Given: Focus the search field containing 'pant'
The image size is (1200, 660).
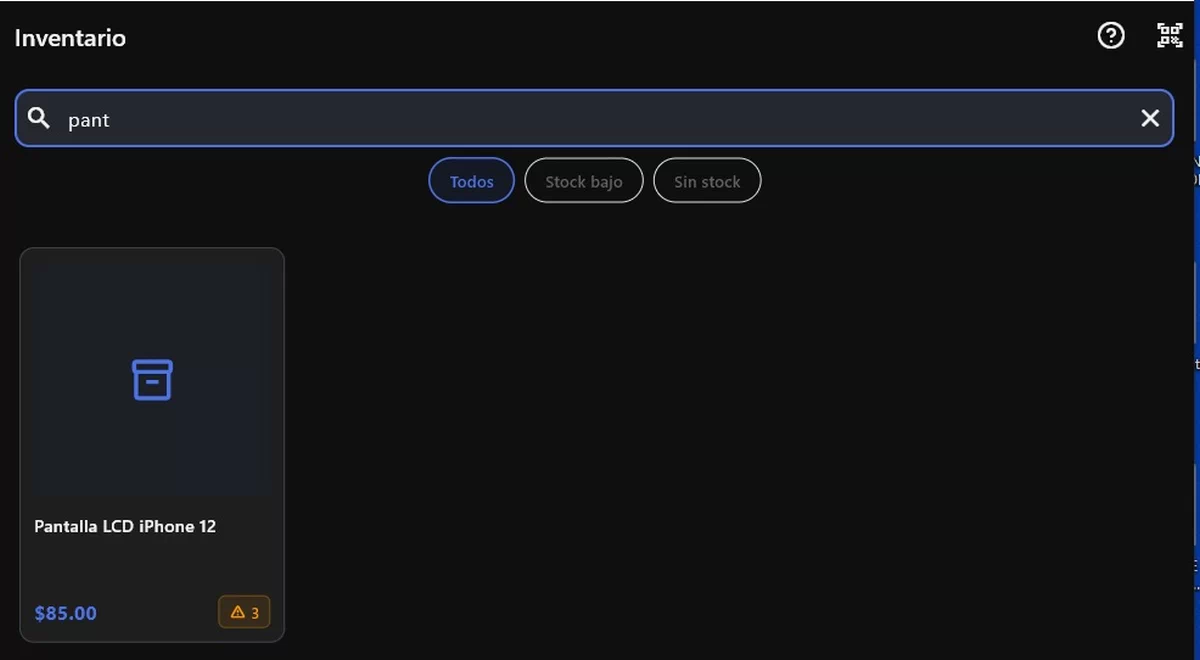Looking at the screenshot, I should [x=594, y=118].
